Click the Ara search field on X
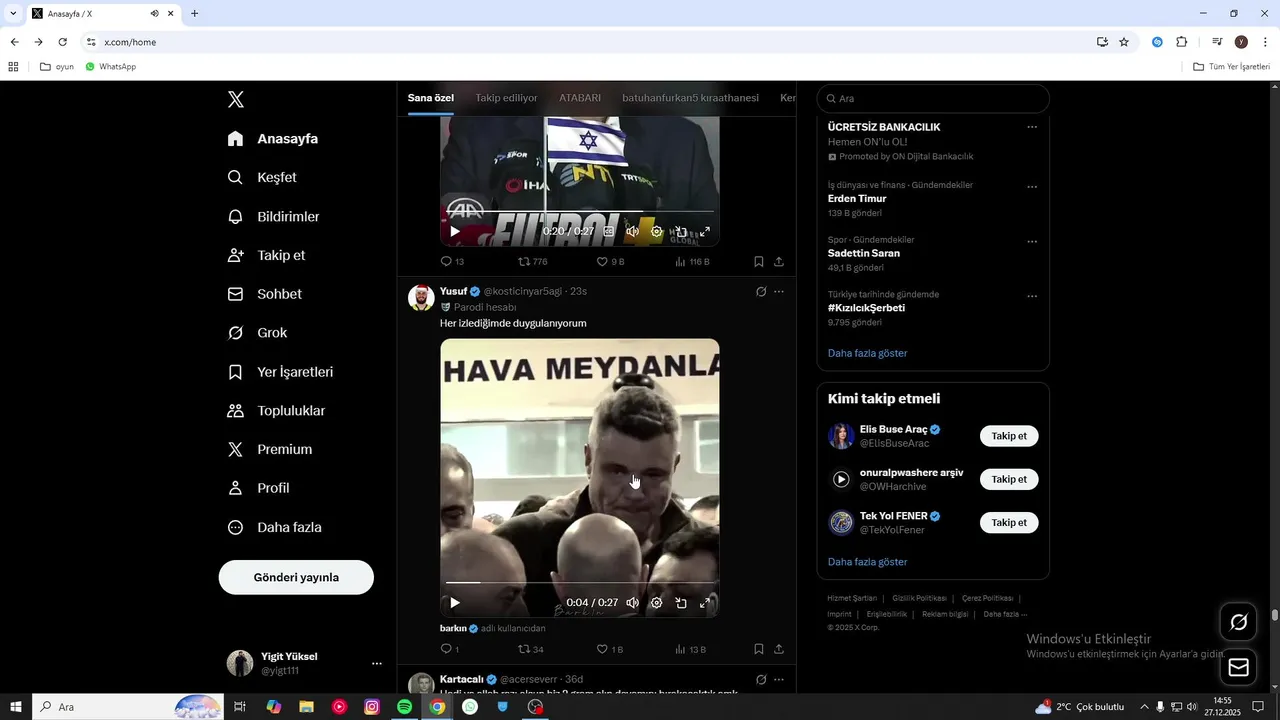This screenshot has height=720, width=1280. [x=933, y=98]
